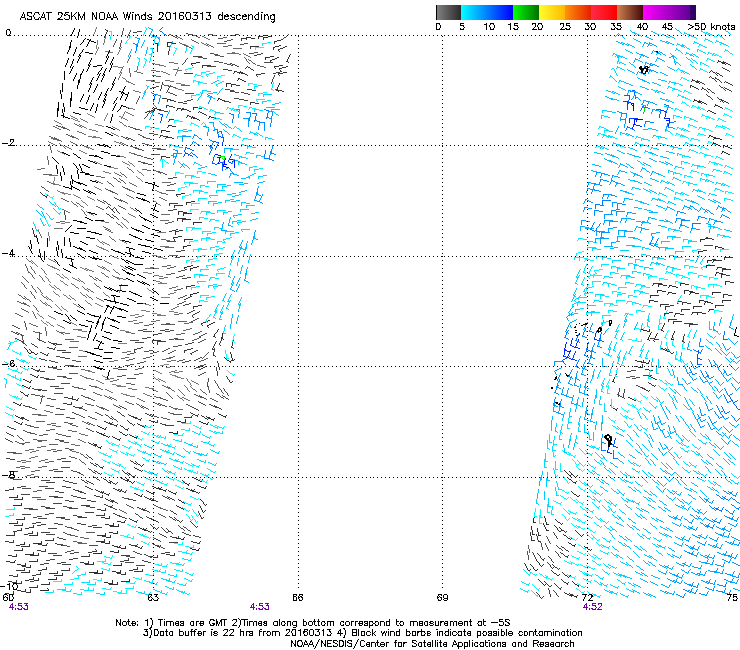This screenshot has width=740, height=650.
Task: Click the latitude label '-4'
Action: 9,253
